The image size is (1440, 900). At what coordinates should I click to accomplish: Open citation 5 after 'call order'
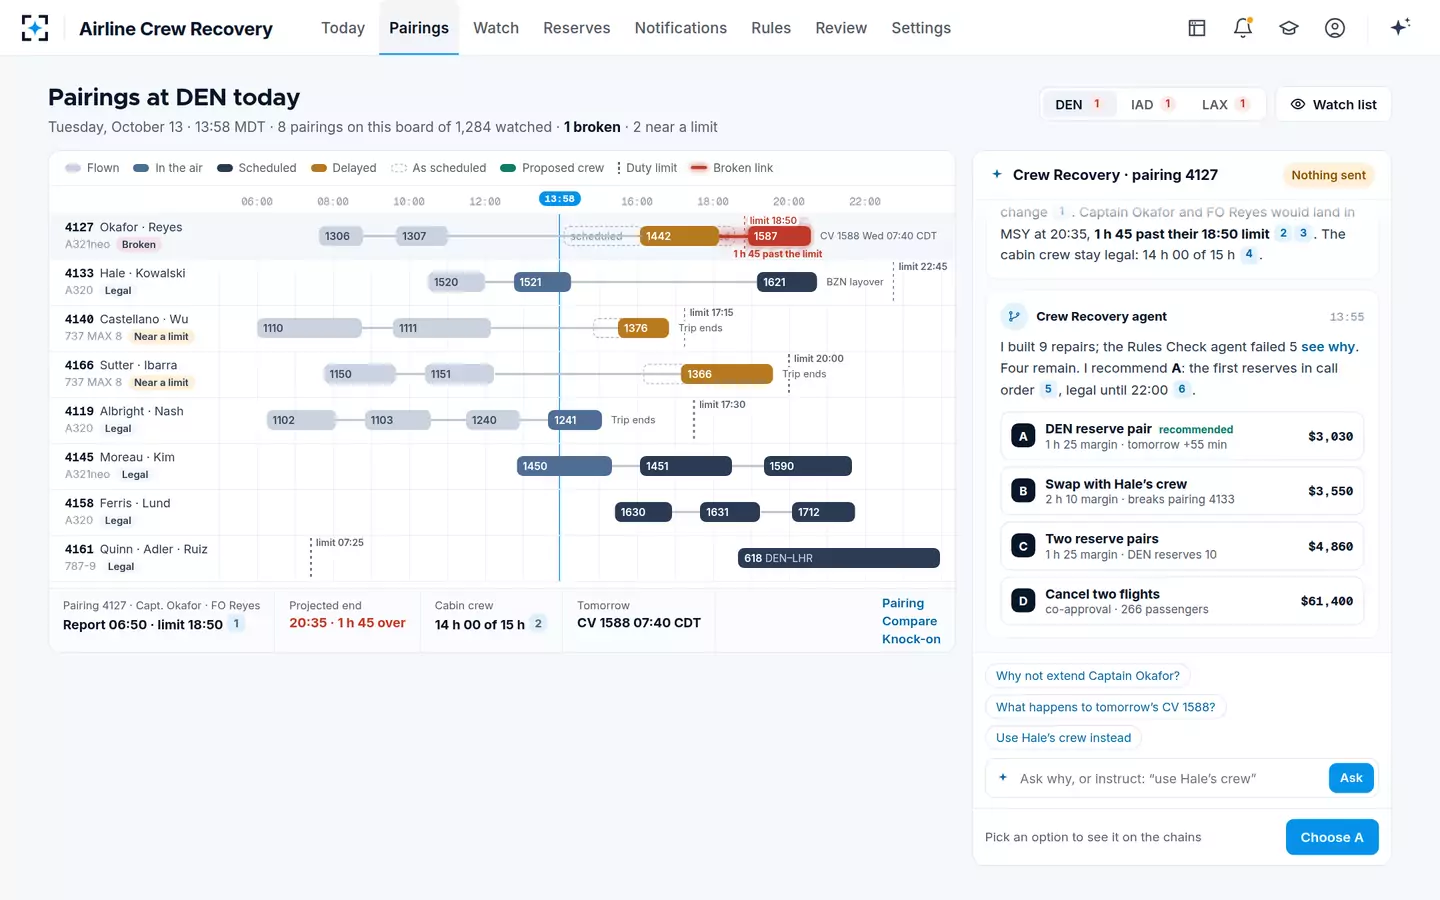pos(1048,390)
